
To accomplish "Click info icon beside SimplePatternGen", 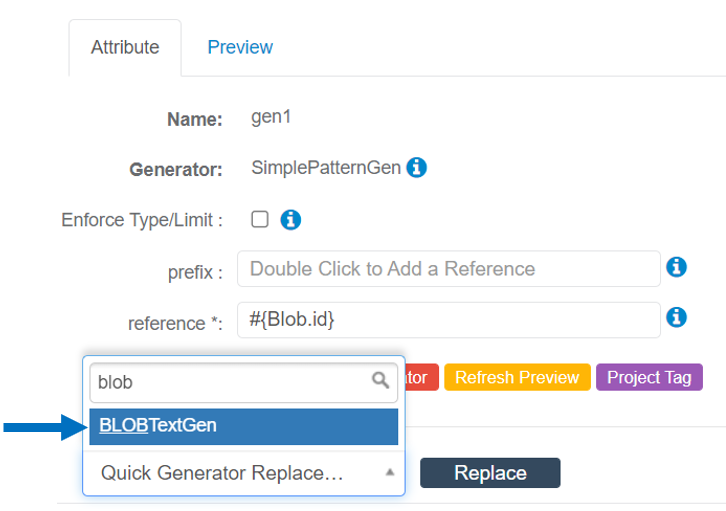I will (x=417, y=168).
